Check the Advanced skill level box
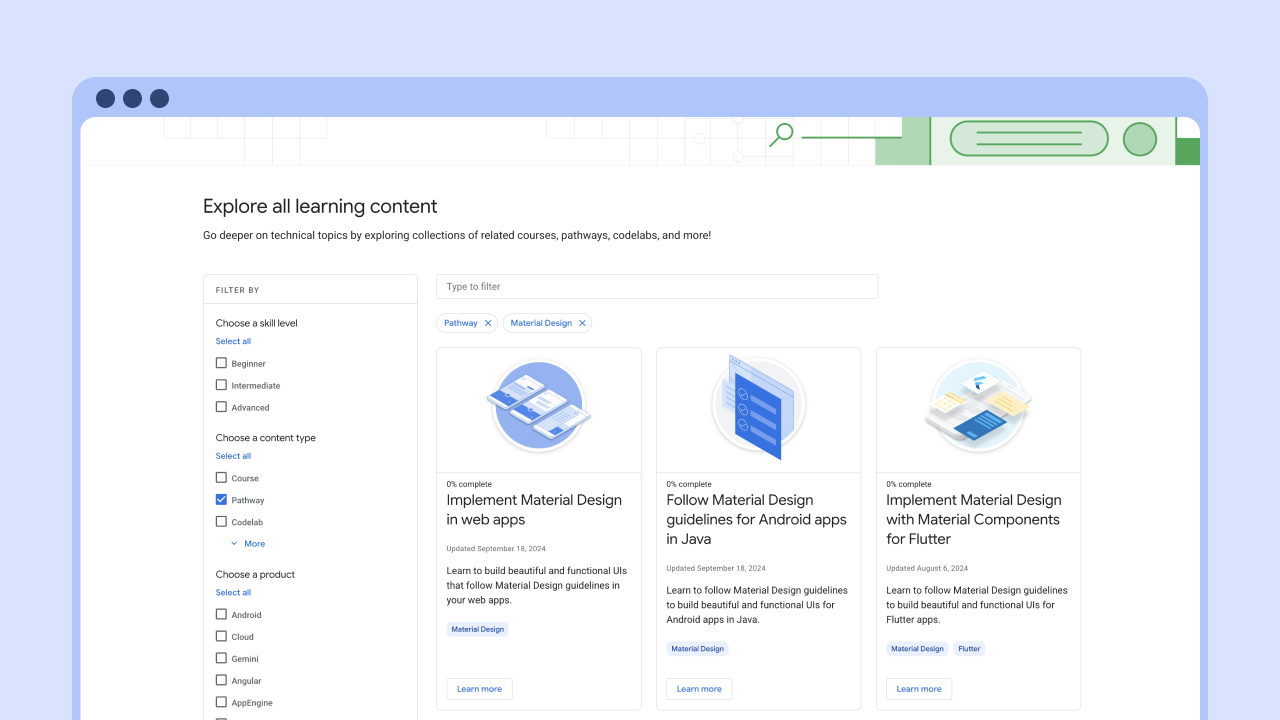Screen dimensions: 1280x720 (x=220, y=407)
